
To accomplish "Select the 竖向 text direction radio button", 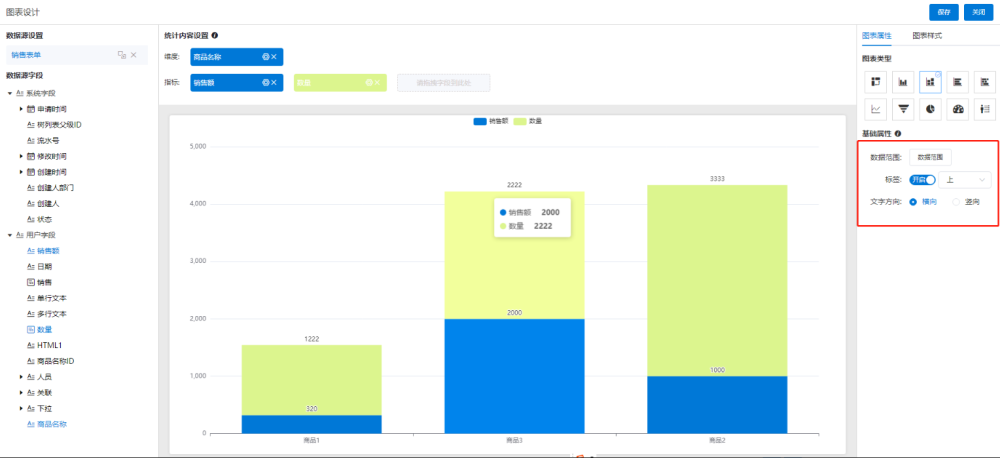I will pos(955,202).
